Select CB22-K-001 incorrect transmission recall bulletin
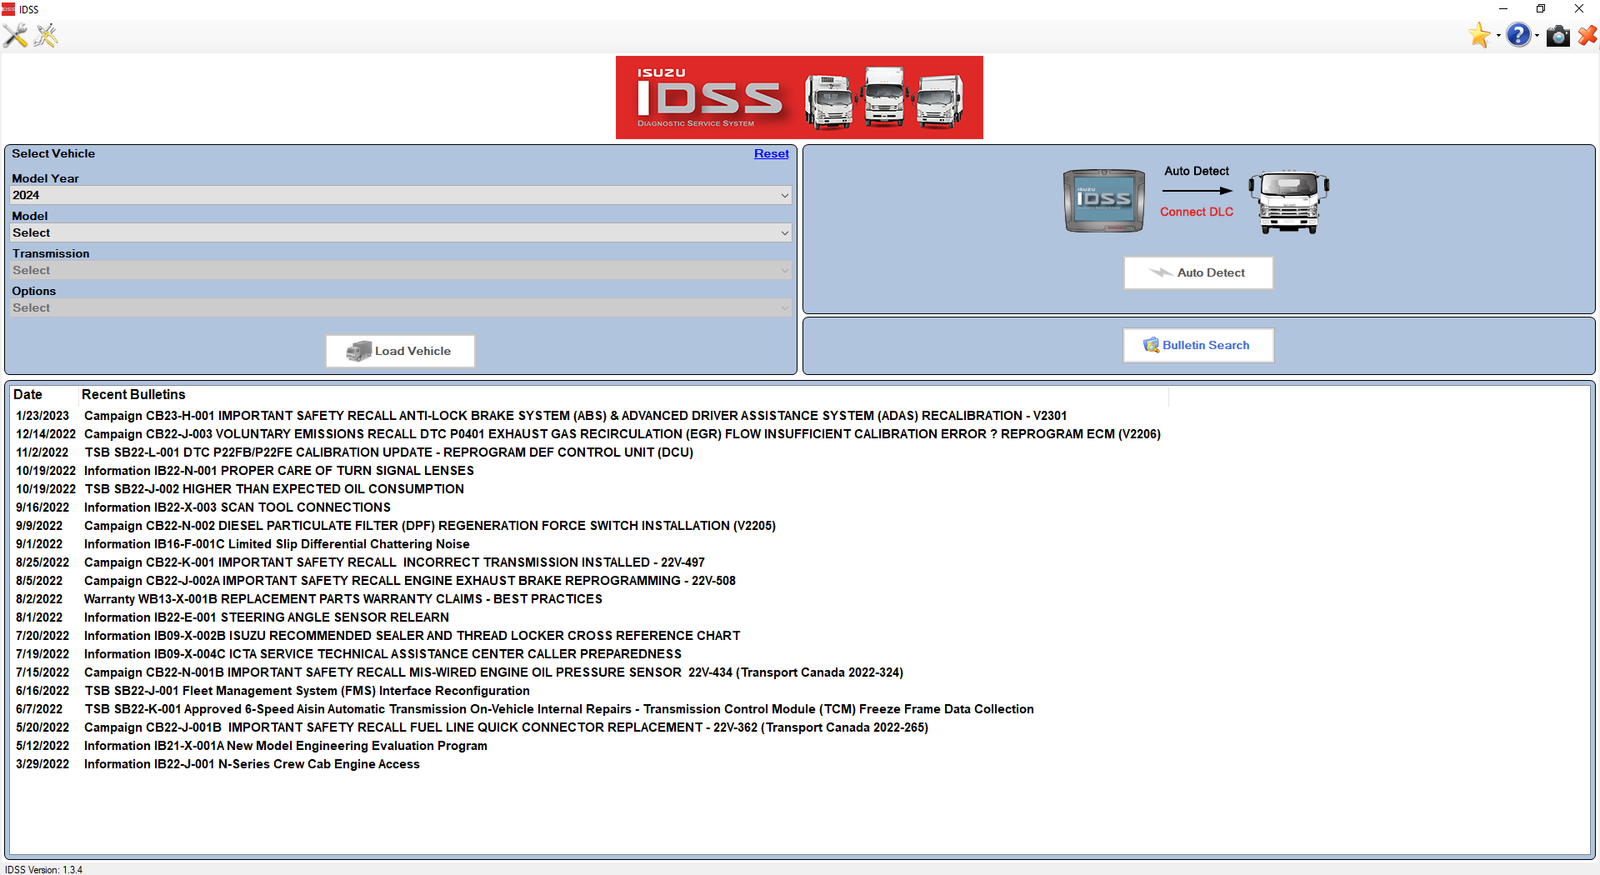Viewport: 1600px width, 875px height. 394,563
